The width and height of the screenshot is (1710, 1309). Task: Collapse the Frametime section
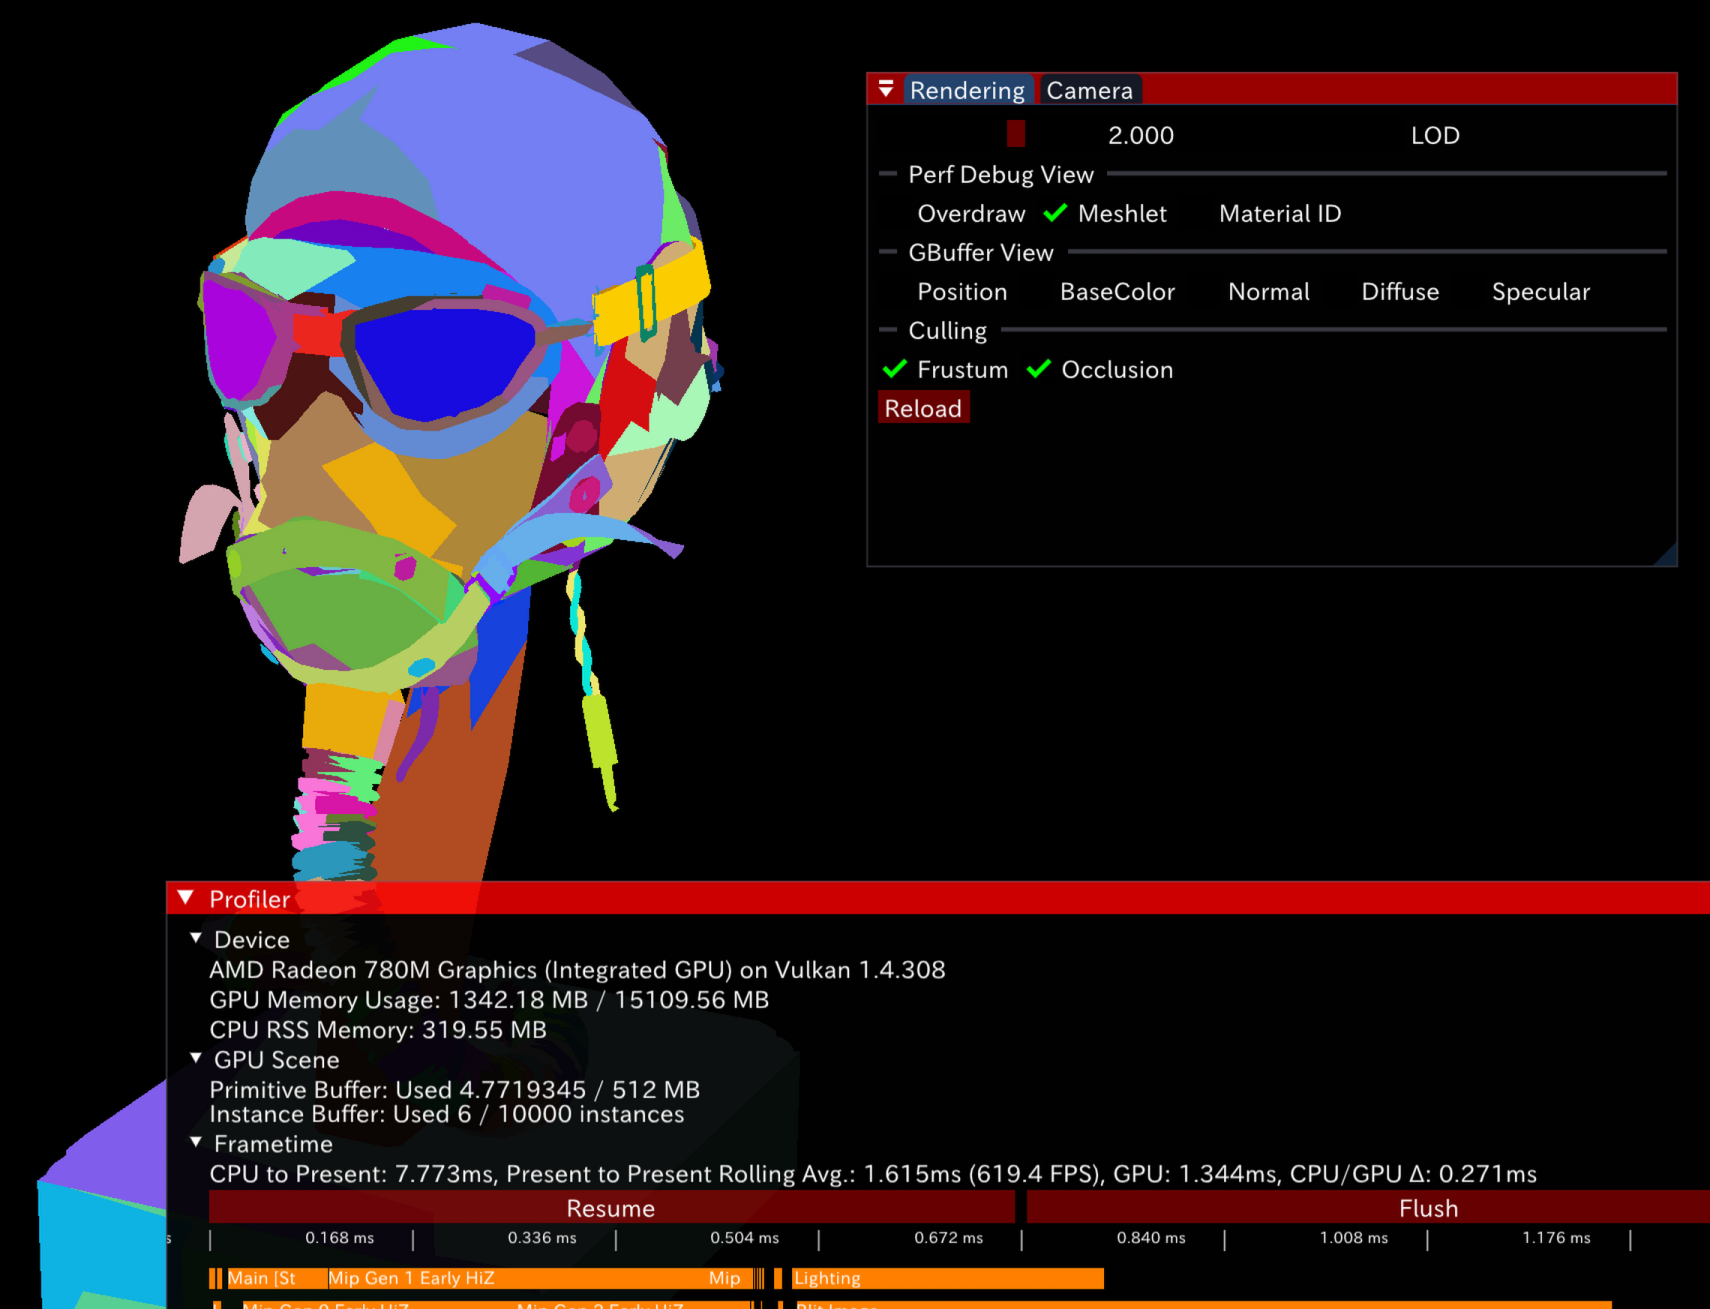click(197, 1142)
